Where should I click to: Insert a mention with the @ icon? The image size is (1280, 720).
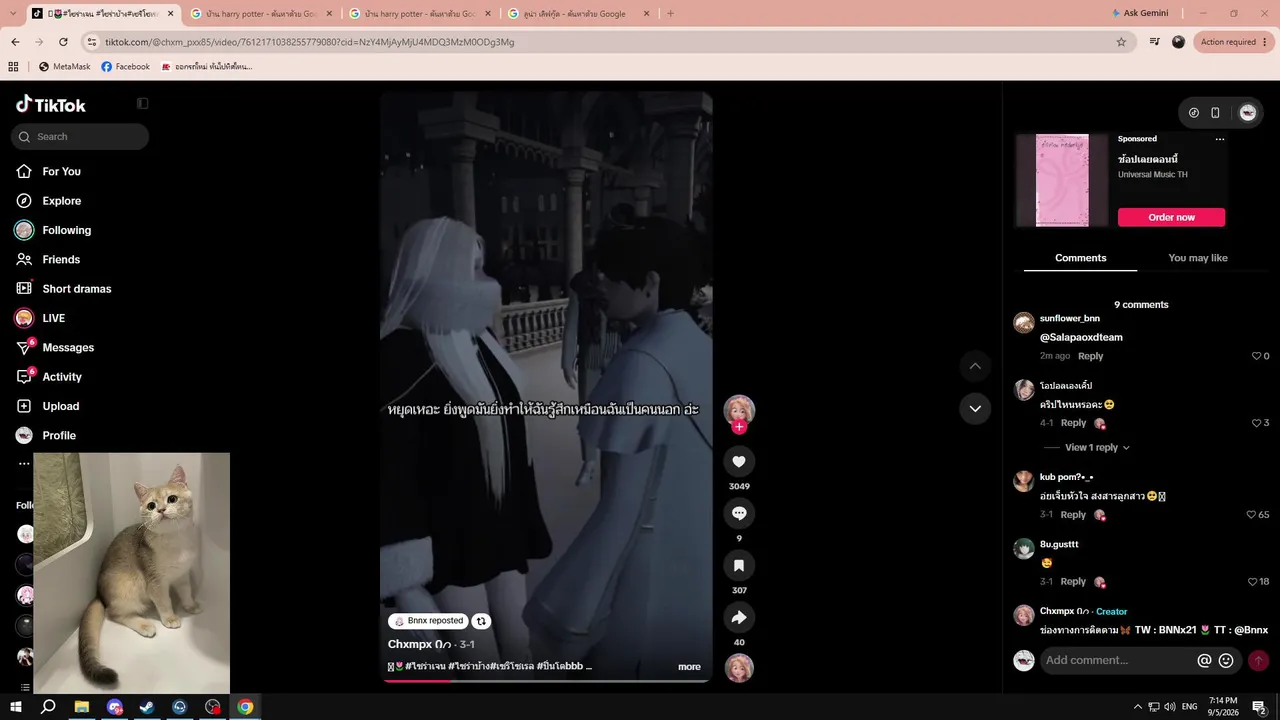1204,661
